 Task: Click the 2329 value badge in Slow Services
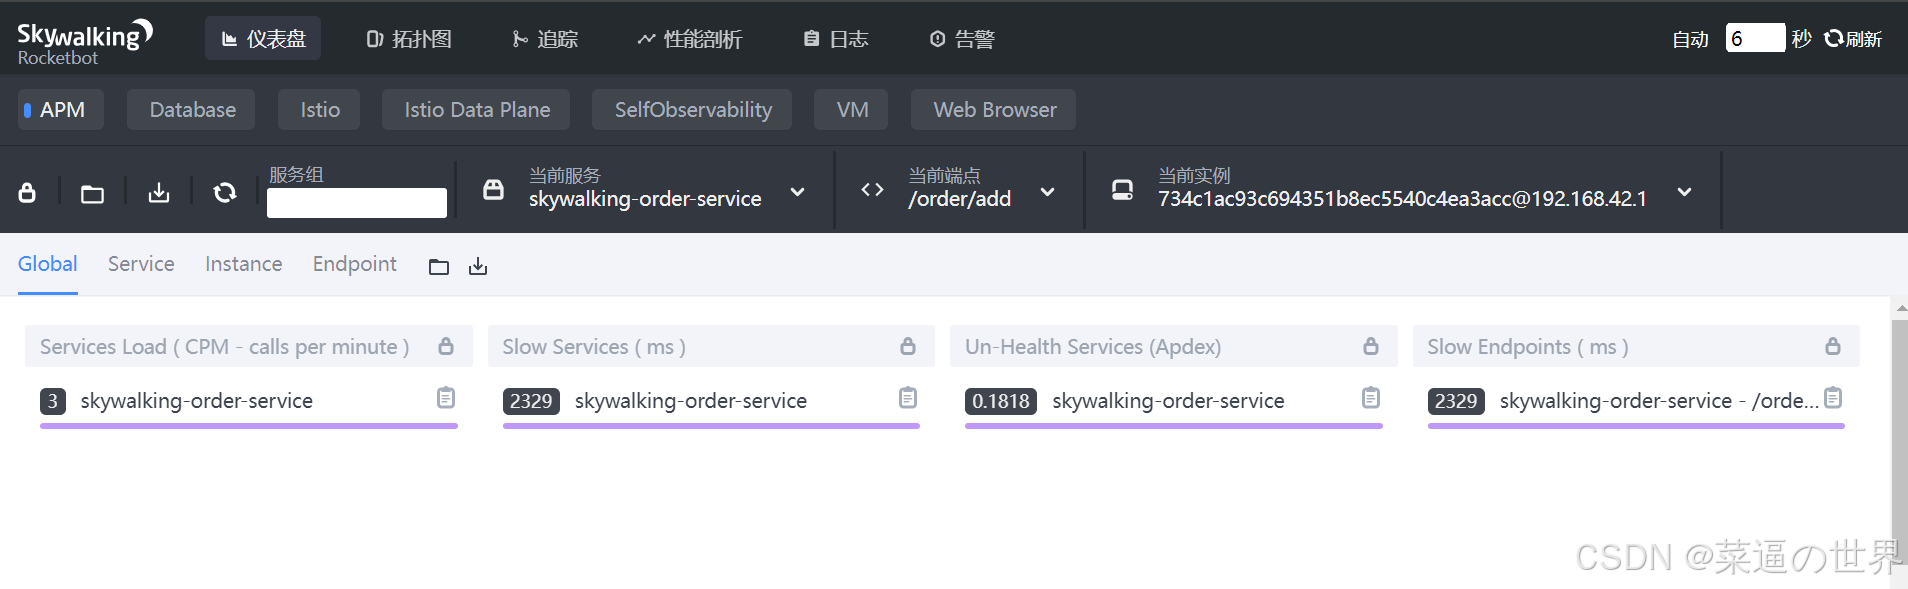pyautogui.click(x=531, y=401)
